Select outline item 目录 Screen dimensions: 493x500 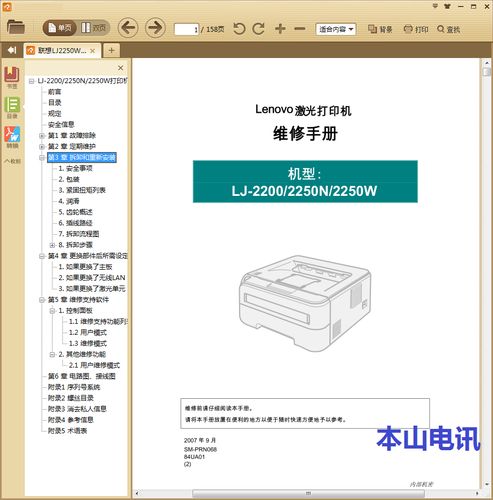pos(55,103)
